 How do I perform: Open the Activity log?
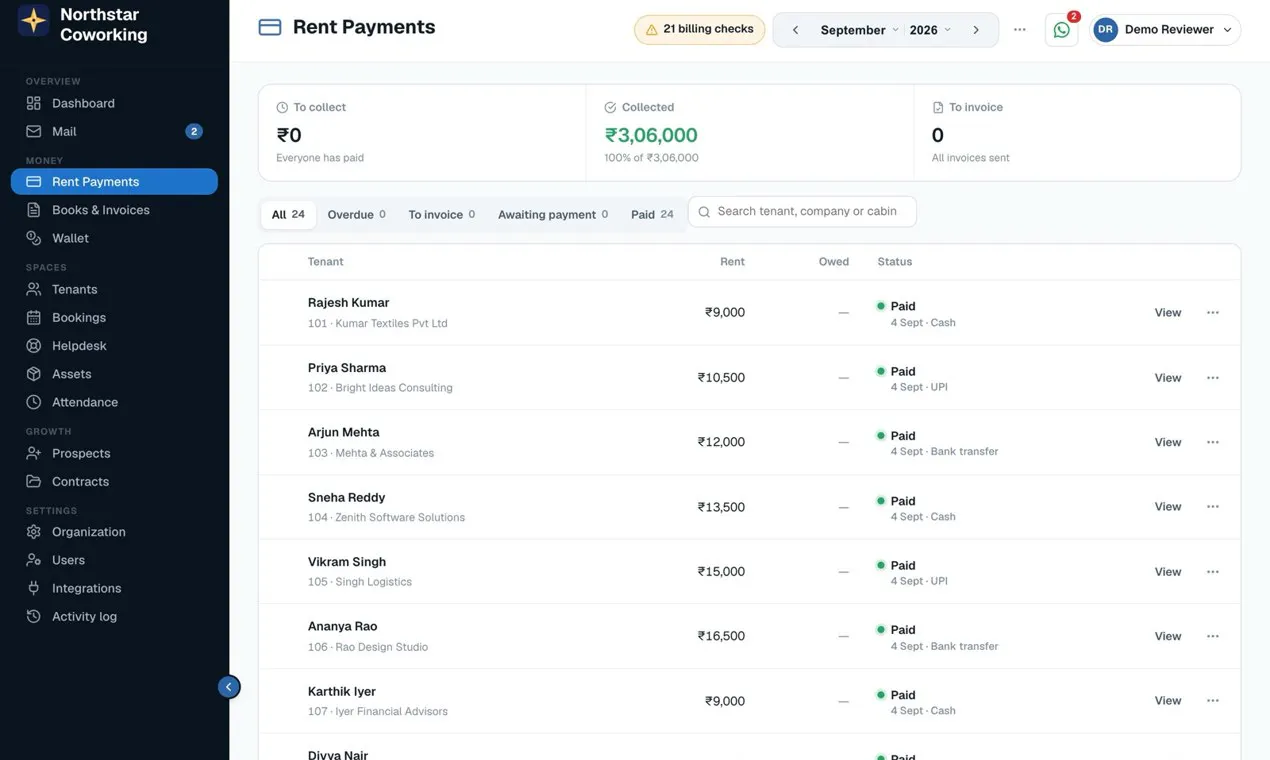click(x=114, y=616)
